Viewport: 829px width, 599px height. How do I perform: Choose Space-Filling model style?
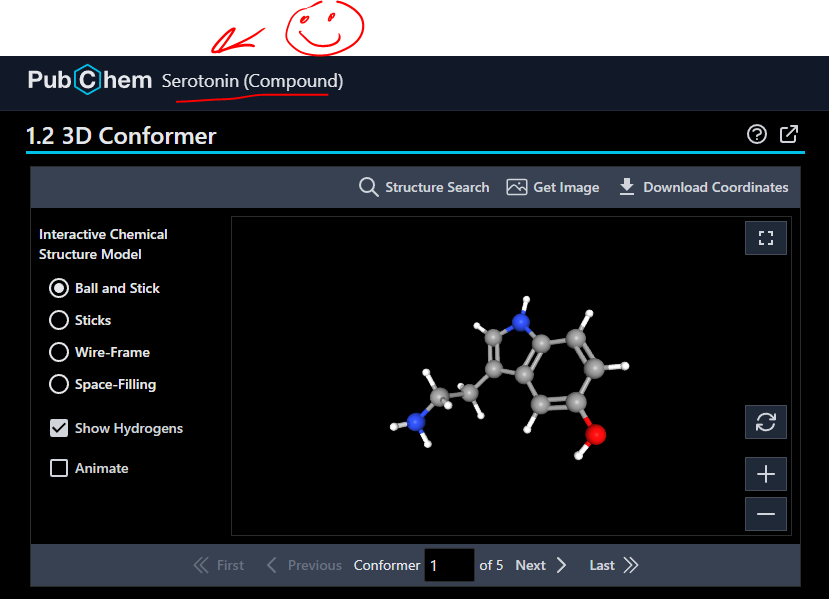(x=59, y=384)
